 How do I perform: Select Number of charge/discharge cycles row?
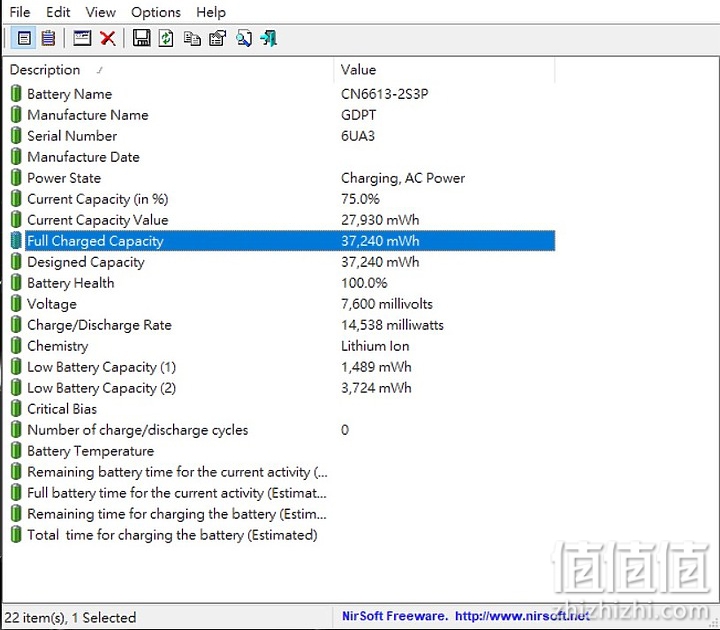[x=283, y=430]
